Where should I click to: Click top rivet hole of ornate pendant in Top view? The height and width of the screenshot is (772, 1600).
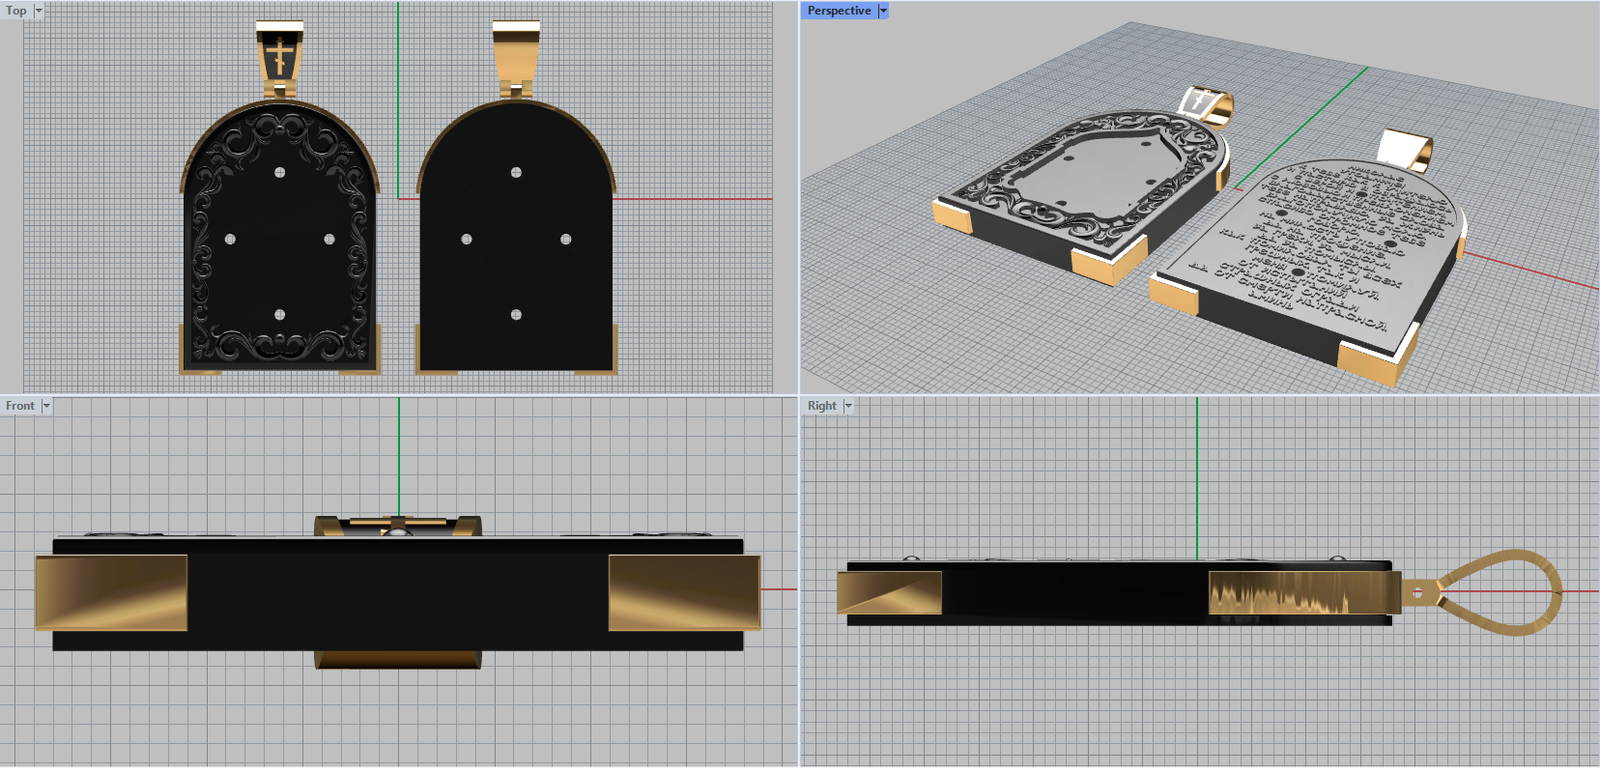click(x=280, y=172)
